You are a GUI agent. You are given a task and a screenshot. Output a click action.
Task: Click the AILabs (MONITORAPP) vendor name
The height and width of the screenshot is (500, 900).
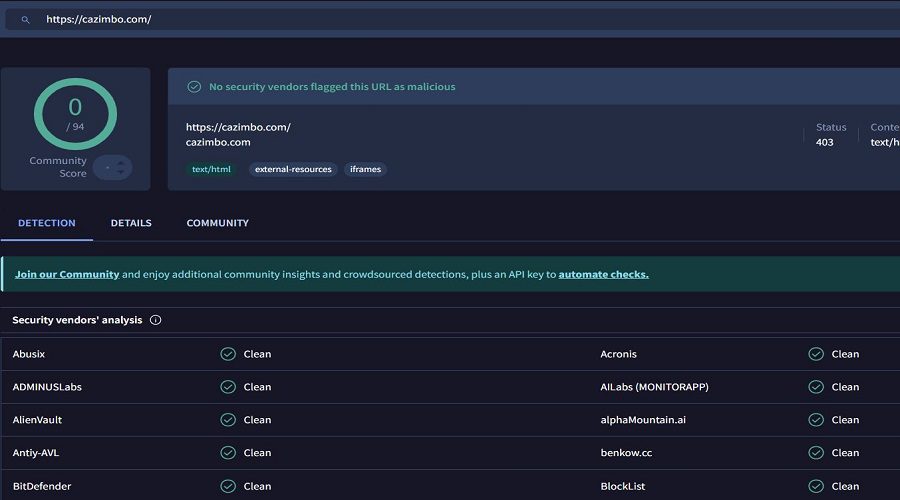(x=654, y=387)
